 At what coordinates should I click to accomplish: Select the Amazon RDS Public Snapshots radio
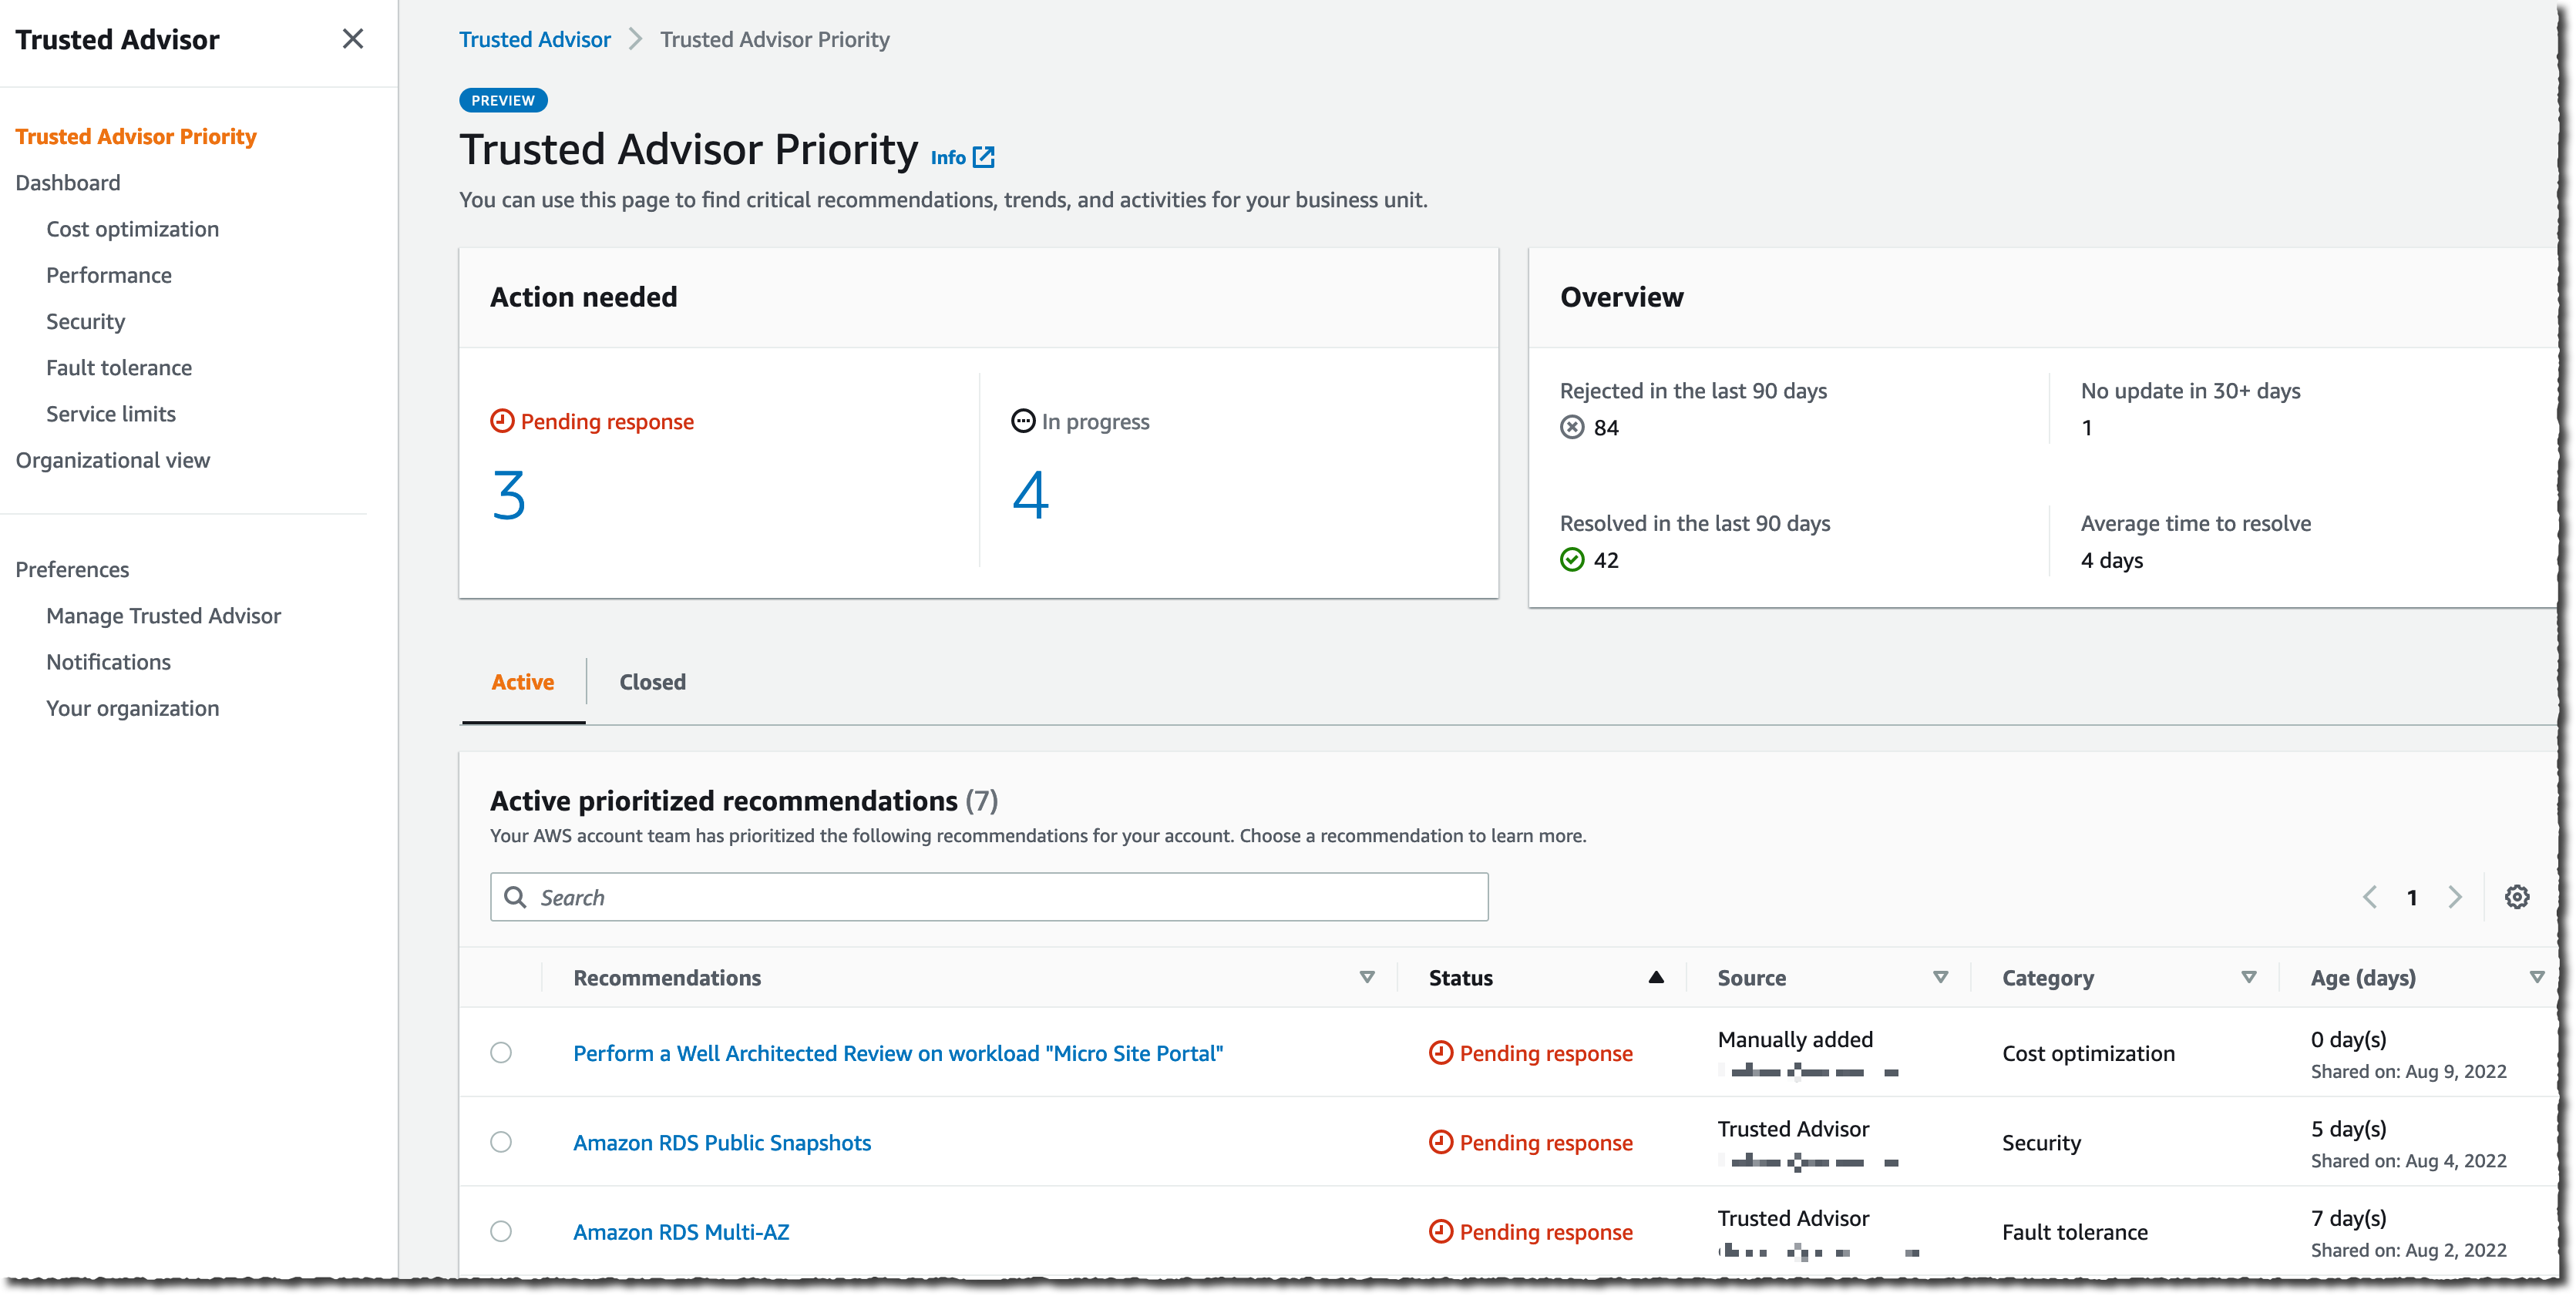pyautogui.click(x=501, y=1142)
